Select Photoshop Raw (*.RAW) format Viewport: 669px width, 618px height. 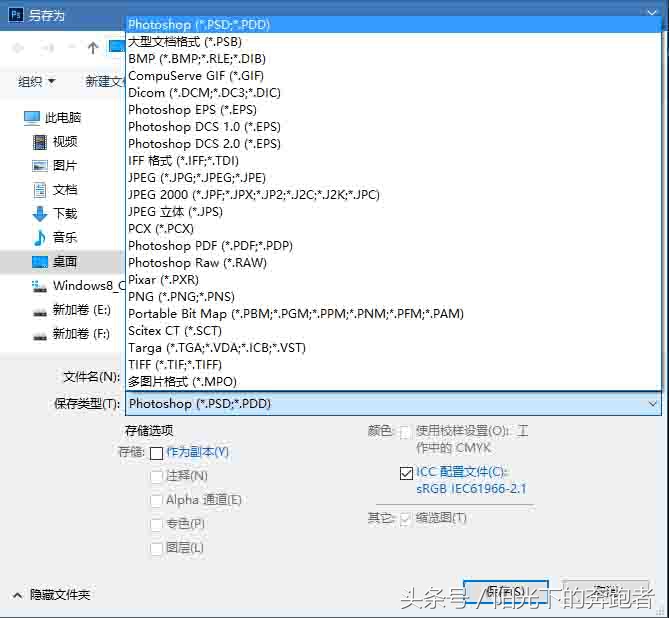coord(393,263)
